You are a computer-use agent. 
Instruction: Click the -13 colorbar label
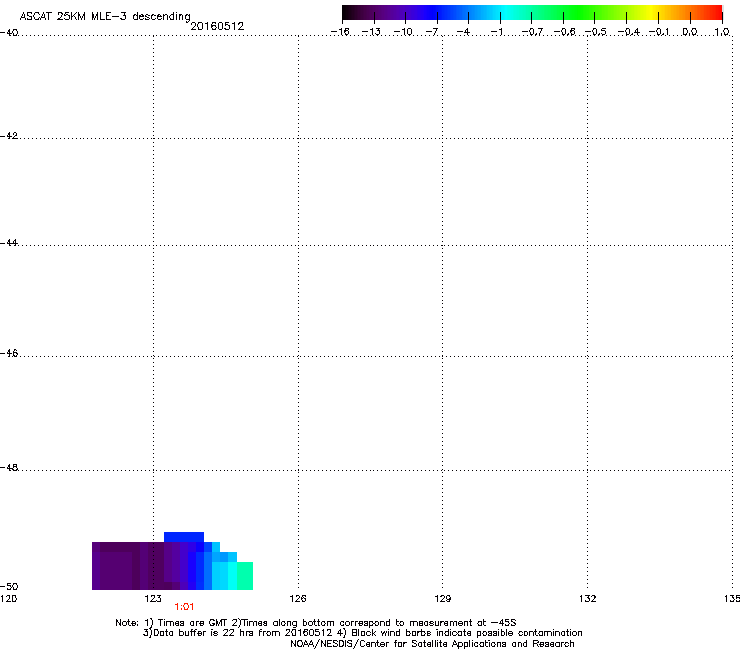click(x=371, y=32)
